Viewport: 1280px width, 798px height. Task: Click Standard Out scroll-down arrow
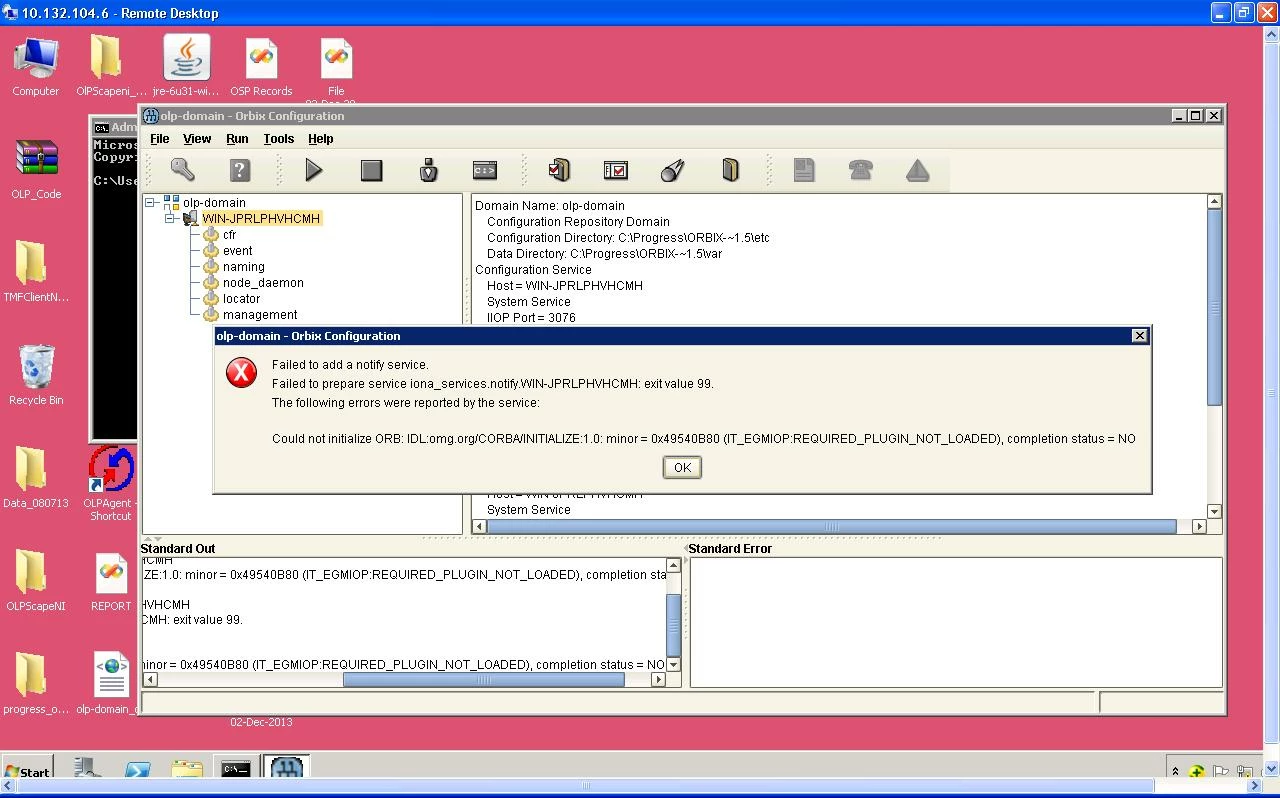(x=674, y=664)
